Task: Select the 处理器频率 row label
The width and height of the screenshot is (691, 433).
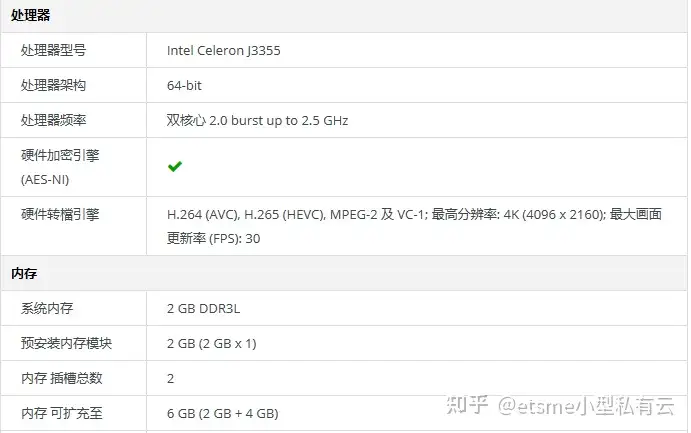Action: click(x=53, y=120)
